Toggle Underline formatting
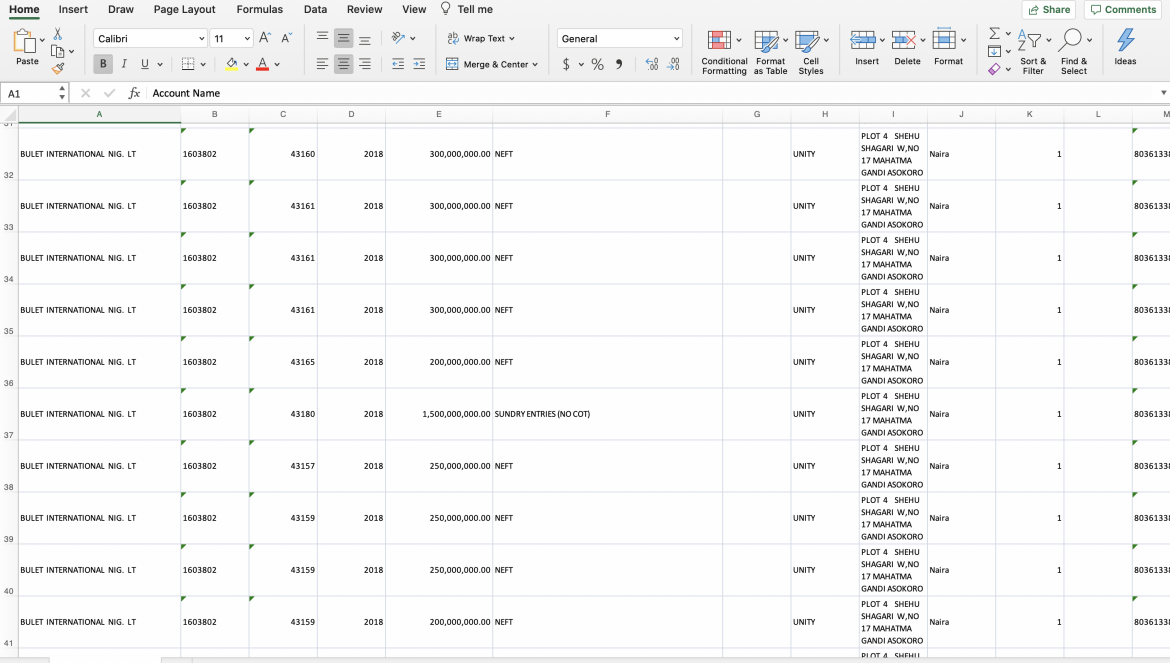This screenshot has width=1170, height=663. (x=145, y=64)
